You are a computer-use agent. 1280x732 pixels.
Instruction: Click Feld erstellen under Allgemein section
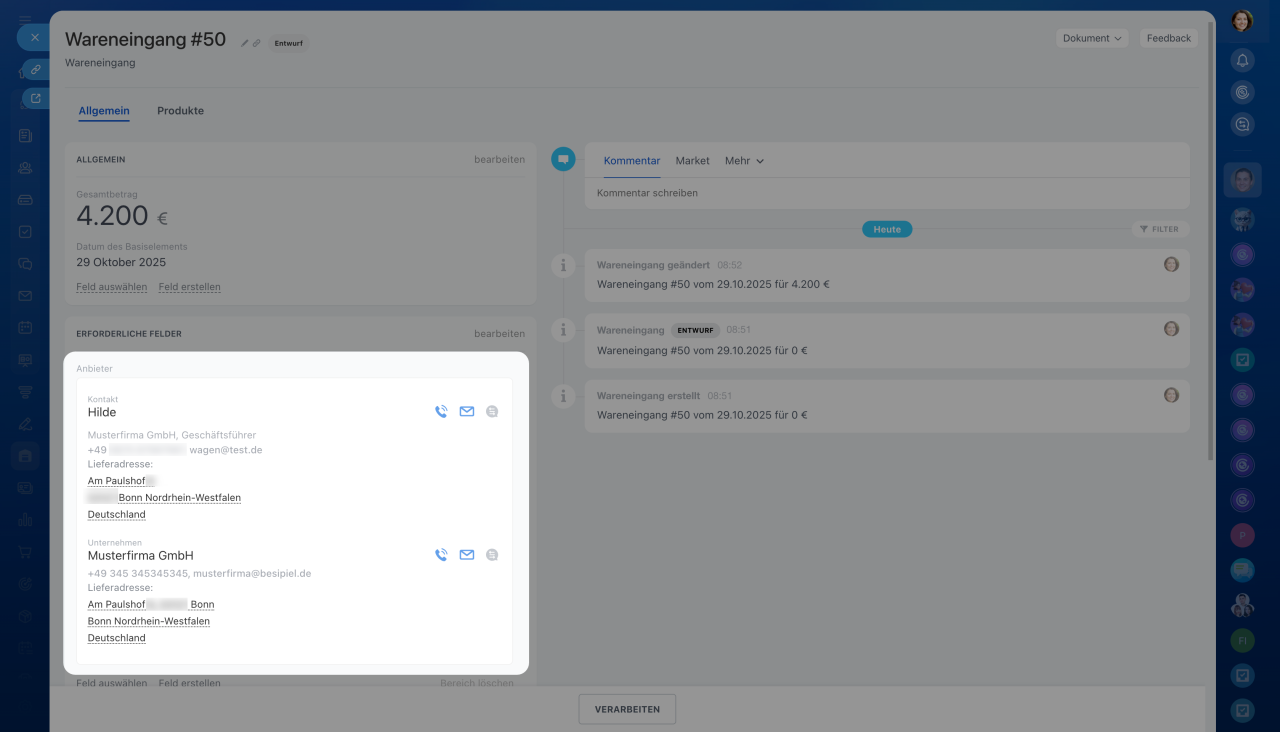coord(189,287)
